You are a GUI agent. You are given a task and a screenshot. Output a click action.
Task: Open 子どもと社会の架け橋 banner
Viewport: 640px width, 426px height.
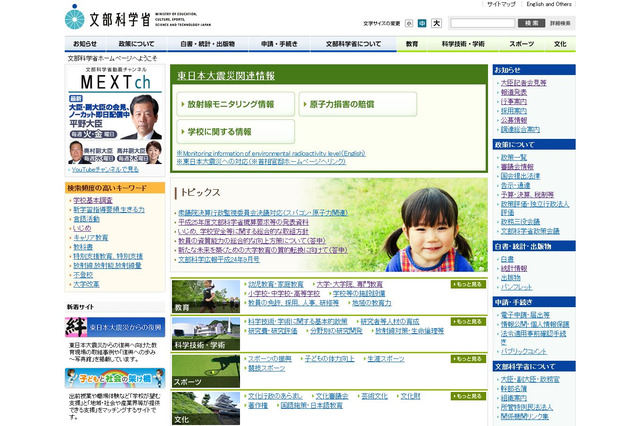(115, 378)
